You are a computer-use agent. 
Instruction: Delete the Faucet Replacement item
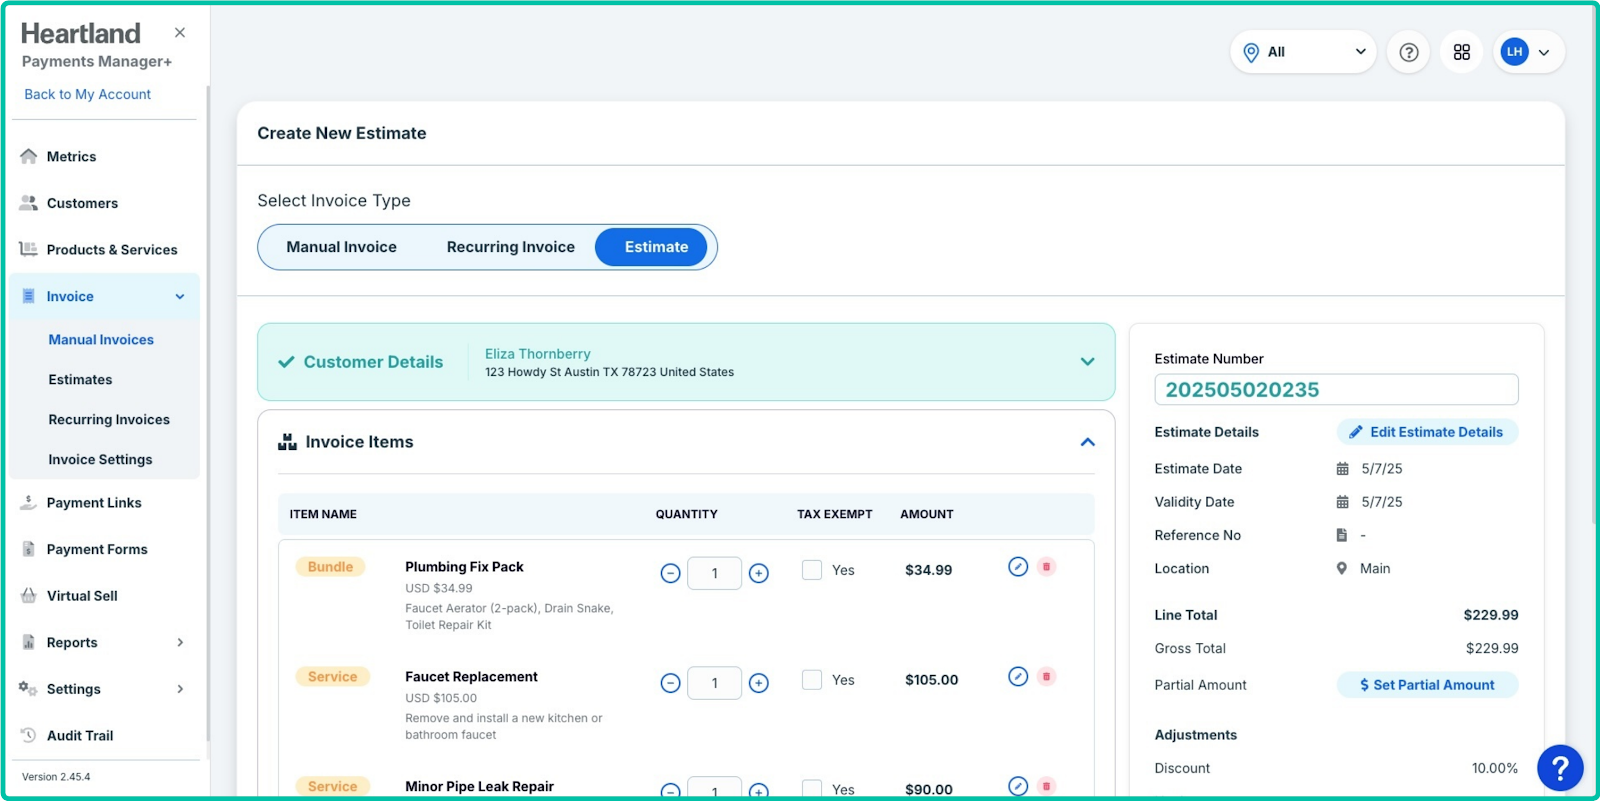coord(1046,677)
